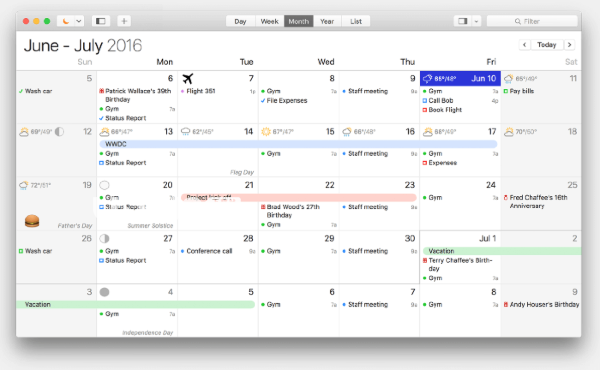The height and width of the screenshot is (370, 600).
Task: Click the new moon icon on July 4
Action: [x=104, y=292]
